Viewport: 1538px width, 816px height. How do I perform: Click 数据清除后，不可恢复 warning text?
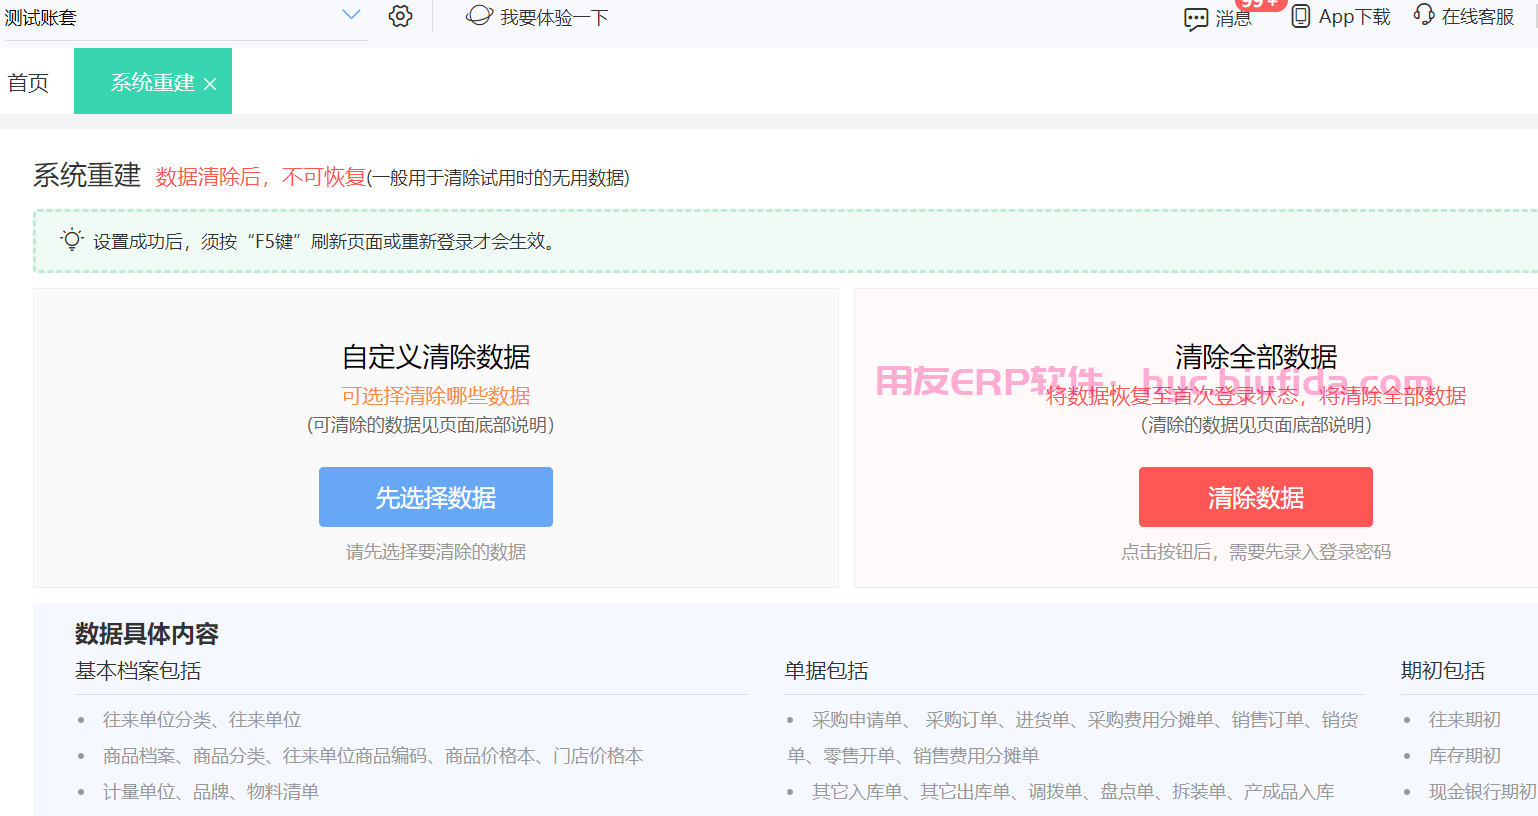(x=261, y=177)
